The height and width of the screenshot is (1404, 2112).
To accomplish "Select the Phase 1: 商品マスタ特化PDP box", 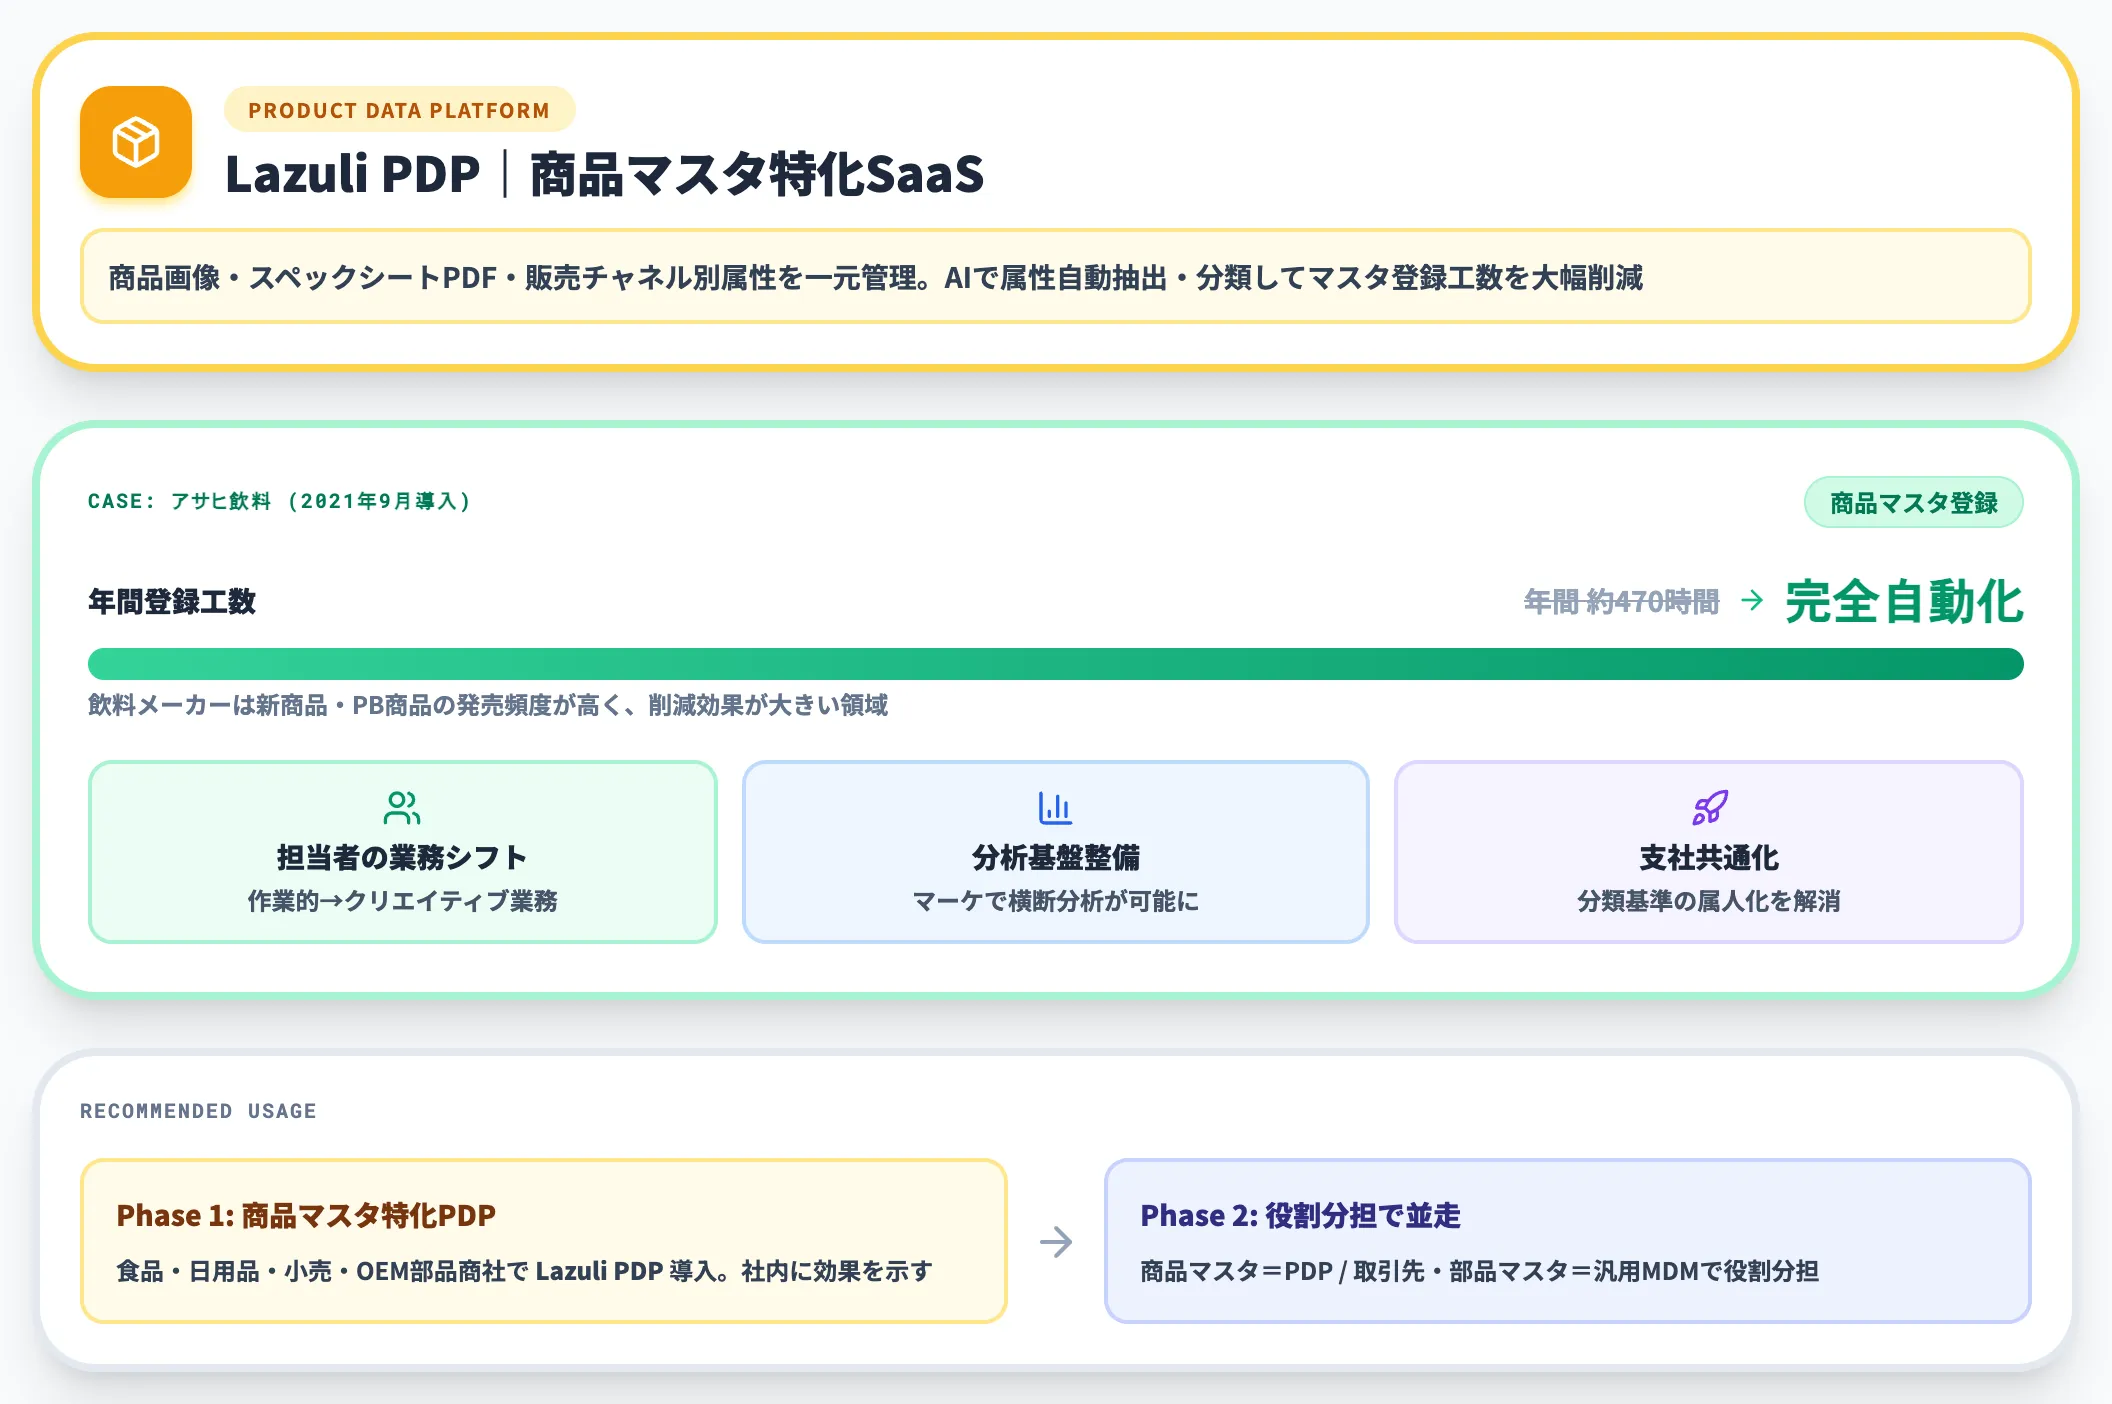I will [x=544, y=1241].
